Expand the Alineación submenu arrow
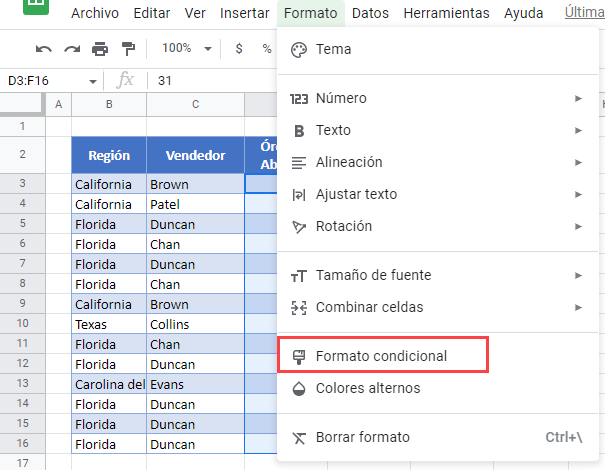The height and width of the screenshot is (470, 605). click(578, 162)
